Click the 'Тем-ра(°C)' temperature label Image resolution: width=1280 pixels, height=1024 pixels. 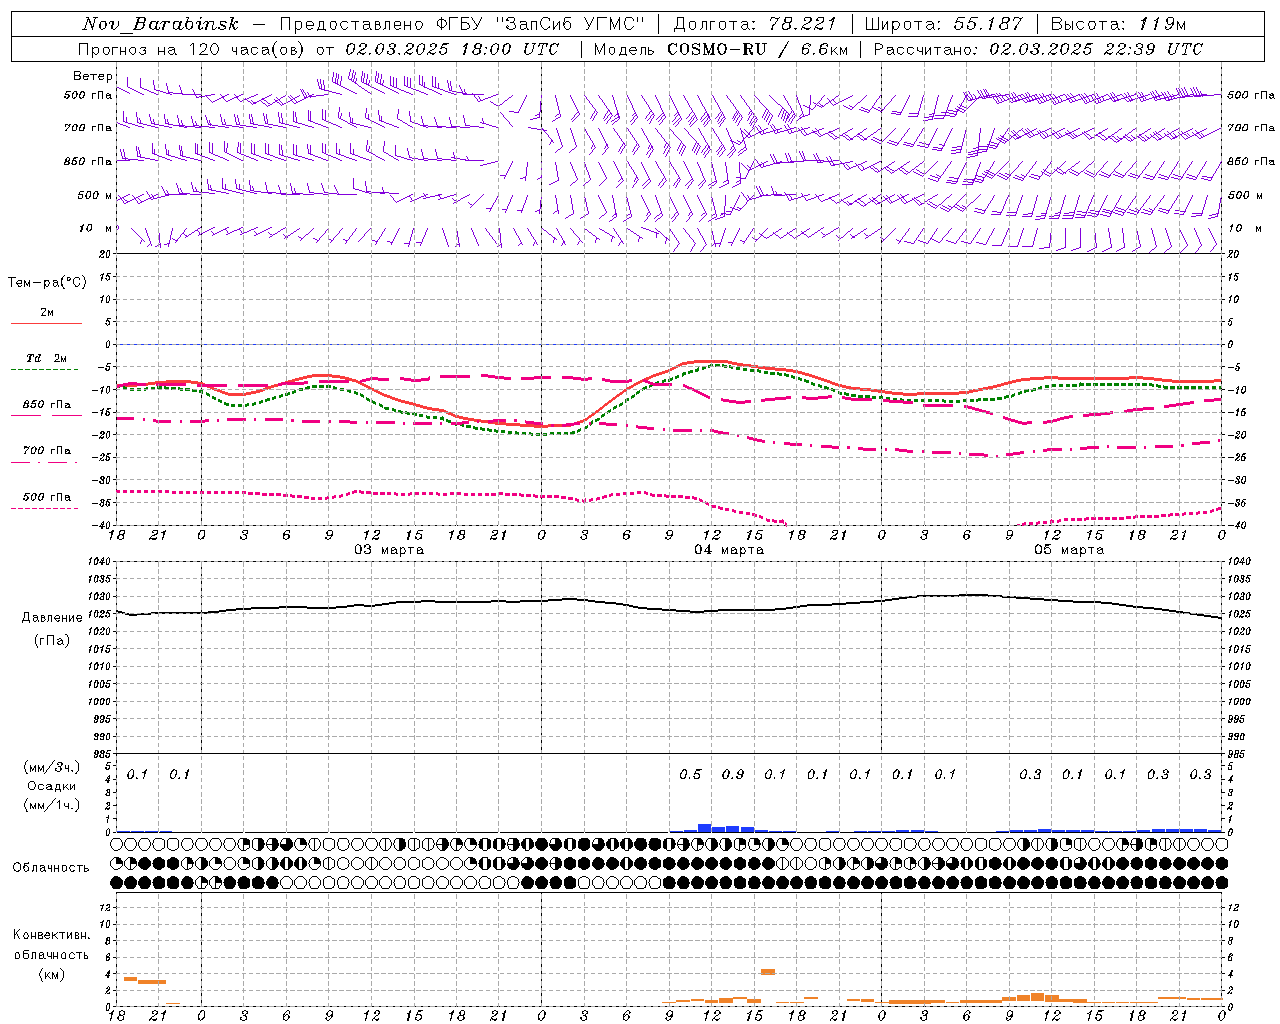pos(47,282)
